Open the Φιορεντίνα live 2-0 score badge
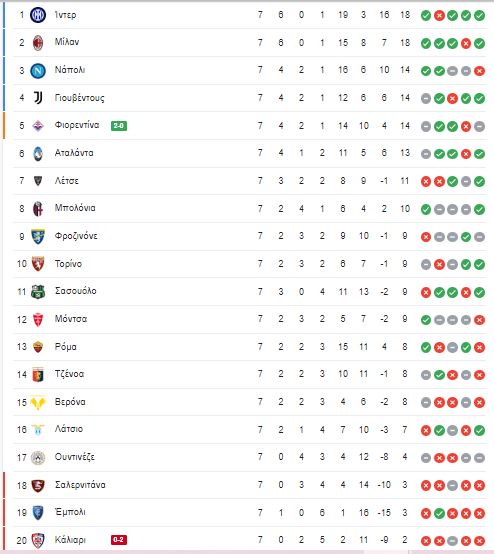 pyautogui.click(x=119, y=126)
